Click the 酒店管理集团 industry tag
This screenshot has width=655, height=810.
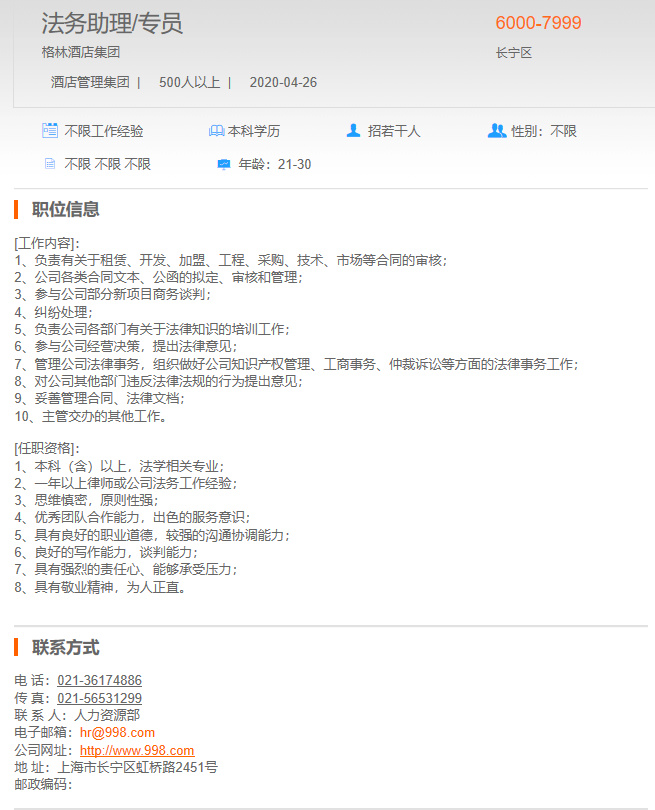[x=90, y=82]
